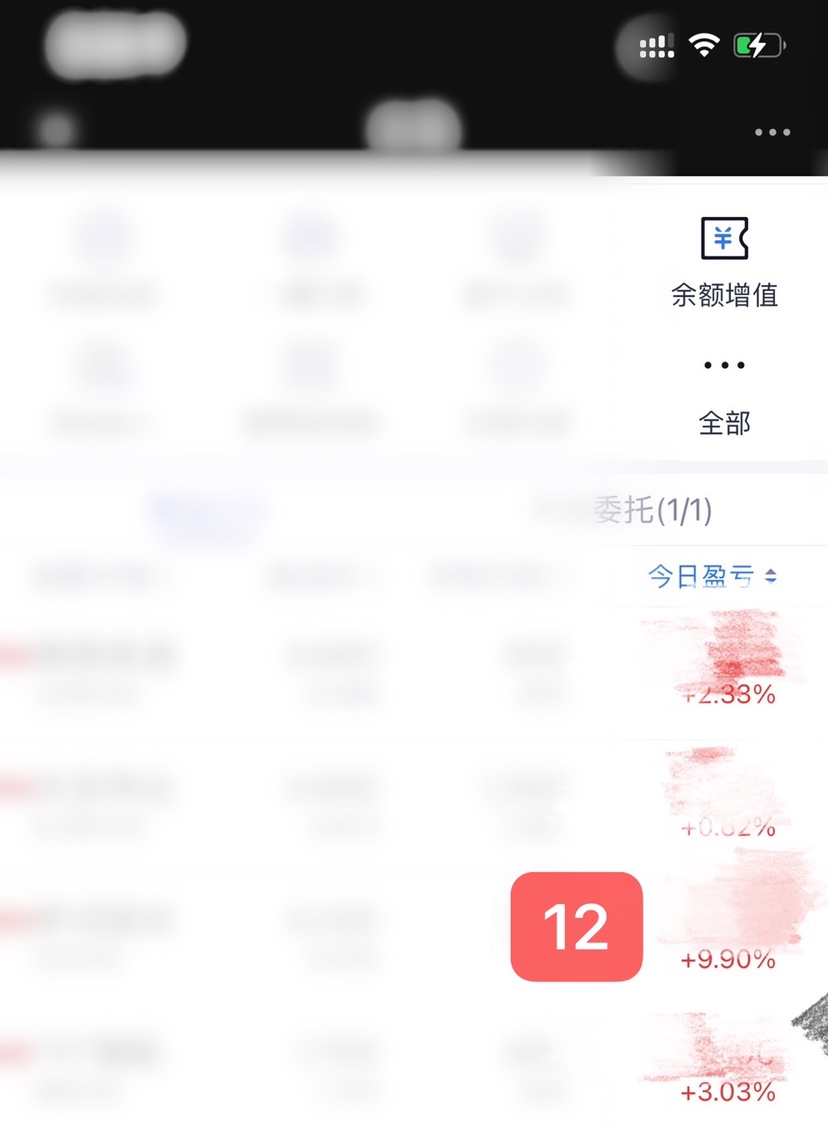The image size is (828, 1136).
Task: Tap the blurred status bar time
Action: pyautogui.click(x=115, y=44)
